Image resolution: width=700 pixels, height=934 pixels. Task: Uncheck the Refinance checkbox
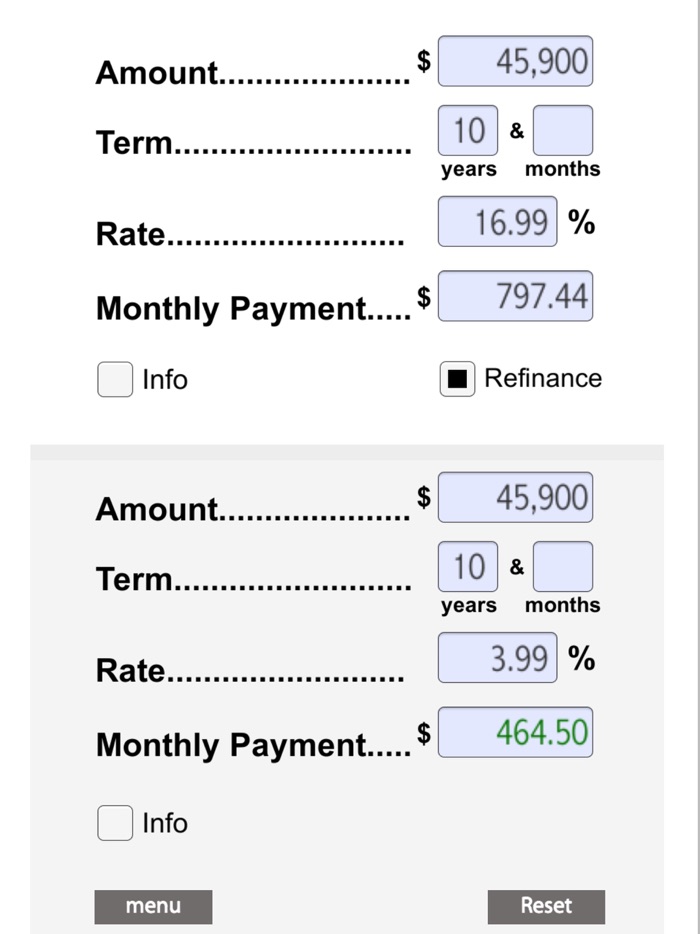coord(457,379)
